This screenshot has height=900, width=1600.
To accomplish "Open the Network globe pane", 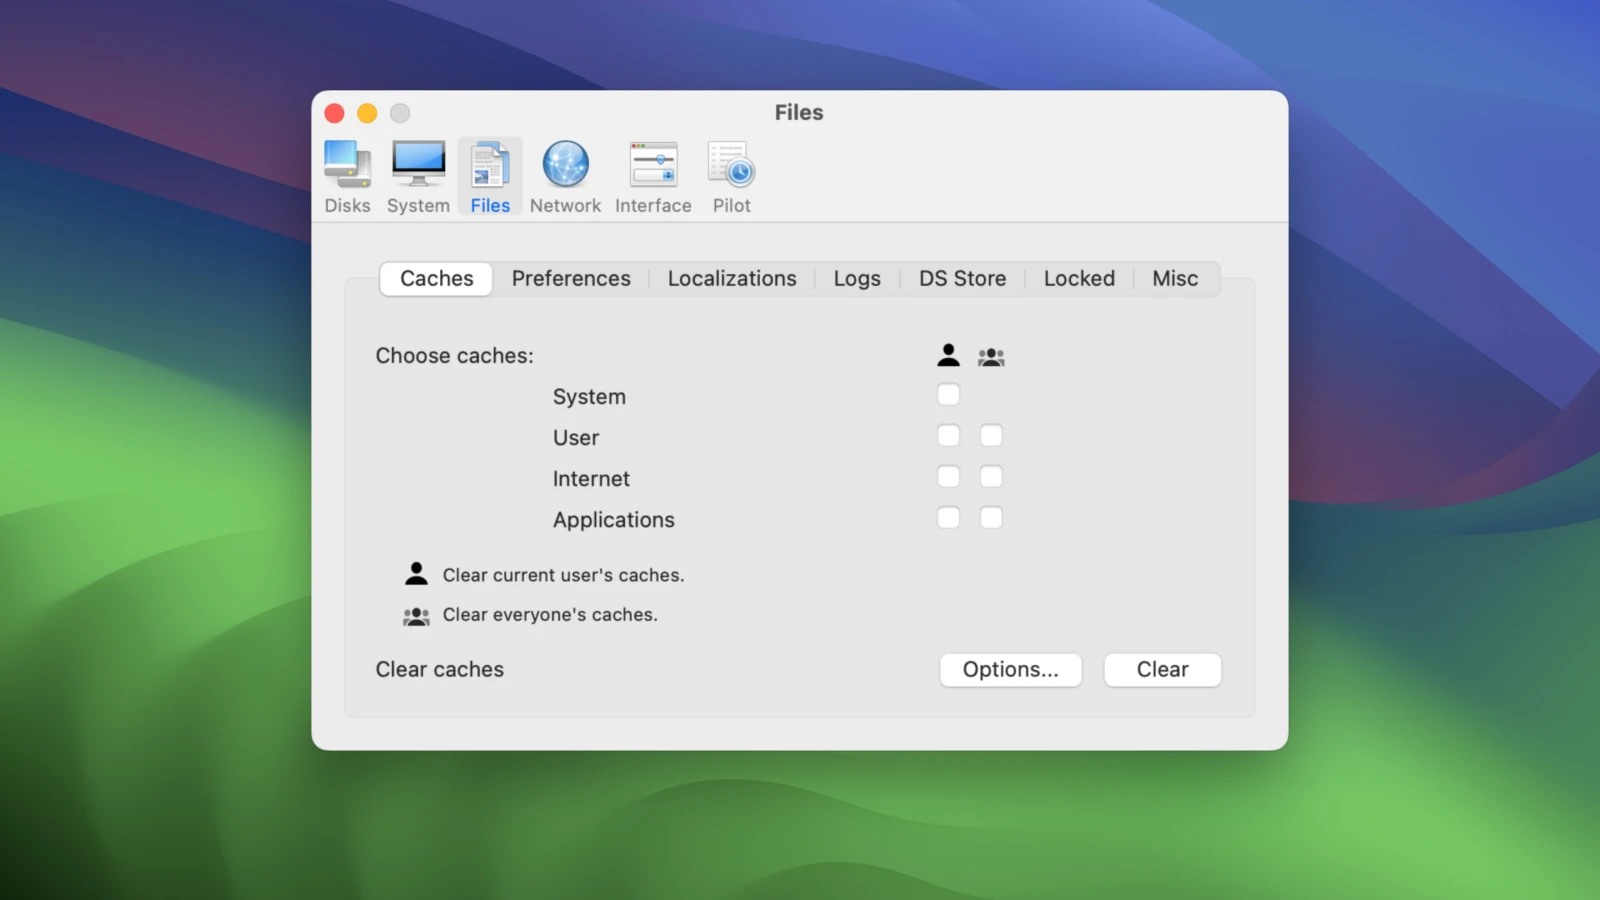I will coord(565,176).
